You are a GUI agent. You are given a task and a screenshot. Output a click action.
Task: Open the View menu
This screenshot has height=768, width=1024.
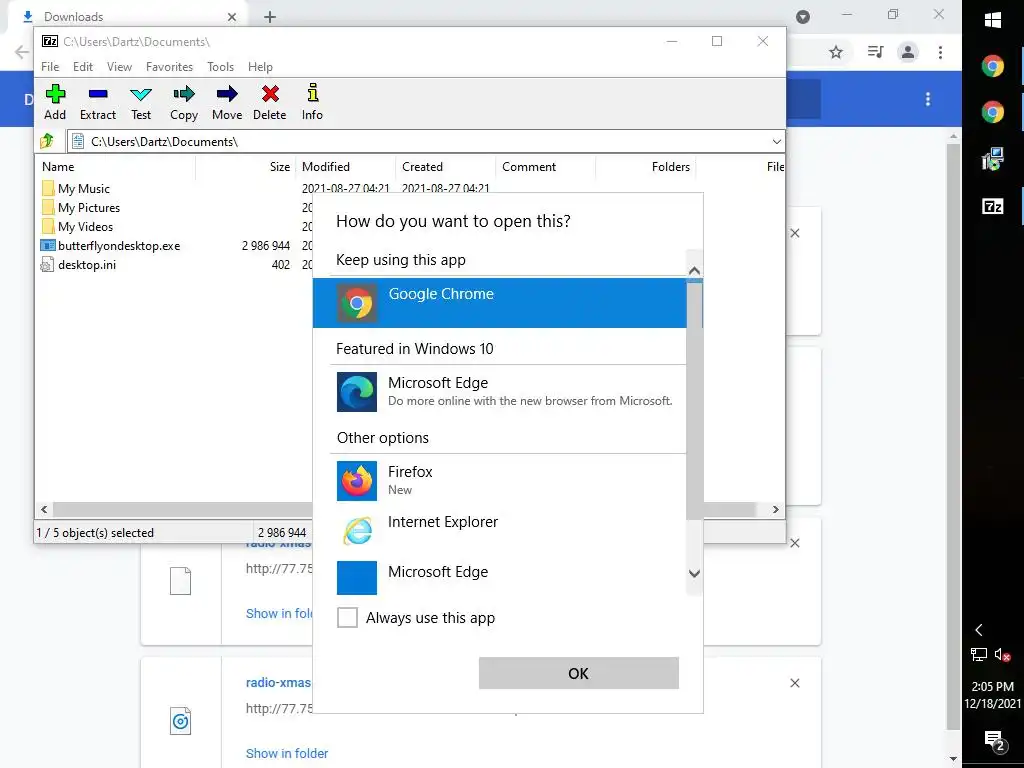(120, 67)
